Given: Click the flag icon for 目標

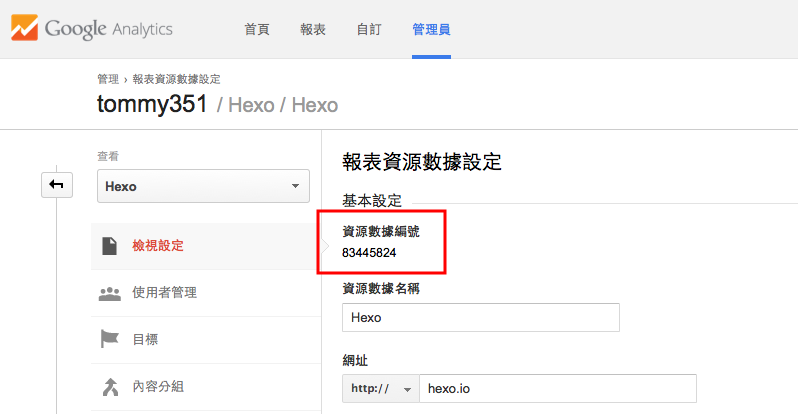Looking at the screenshot, I should [109, 340].
